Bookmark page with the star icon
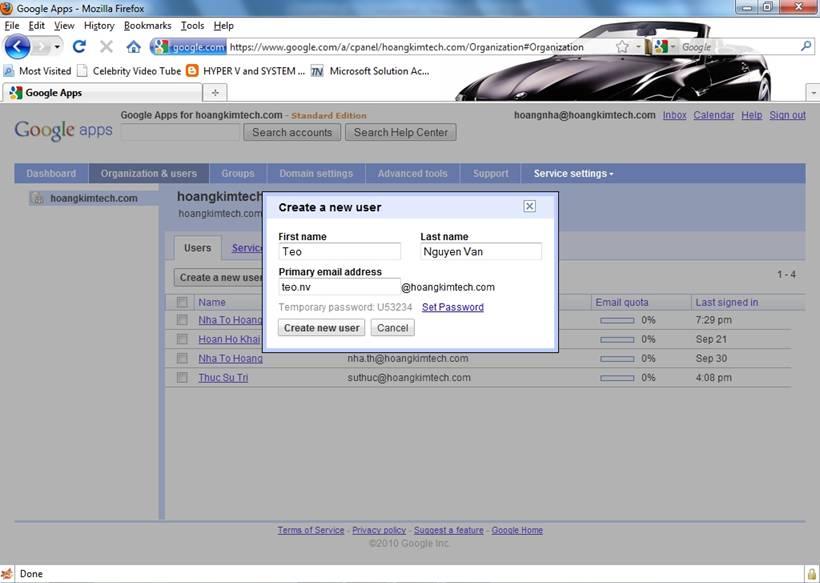The height and width of the screenshot is (583, 820). point(622,47)
